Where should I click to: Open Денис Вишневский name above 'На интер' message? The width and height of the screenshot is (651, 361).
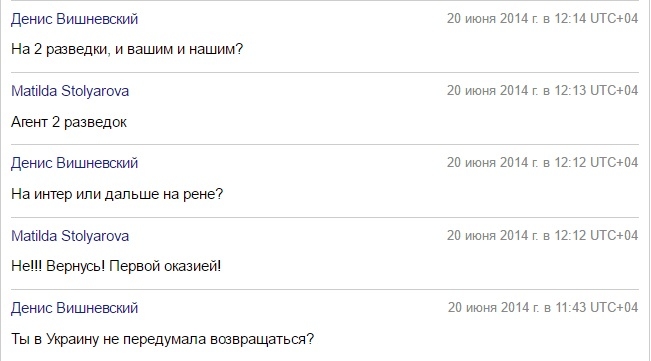click(x=74, y=163)
